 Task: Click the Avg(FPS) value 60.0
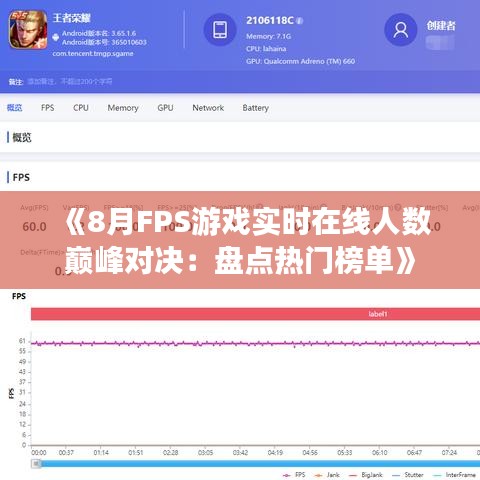point(34,227)
